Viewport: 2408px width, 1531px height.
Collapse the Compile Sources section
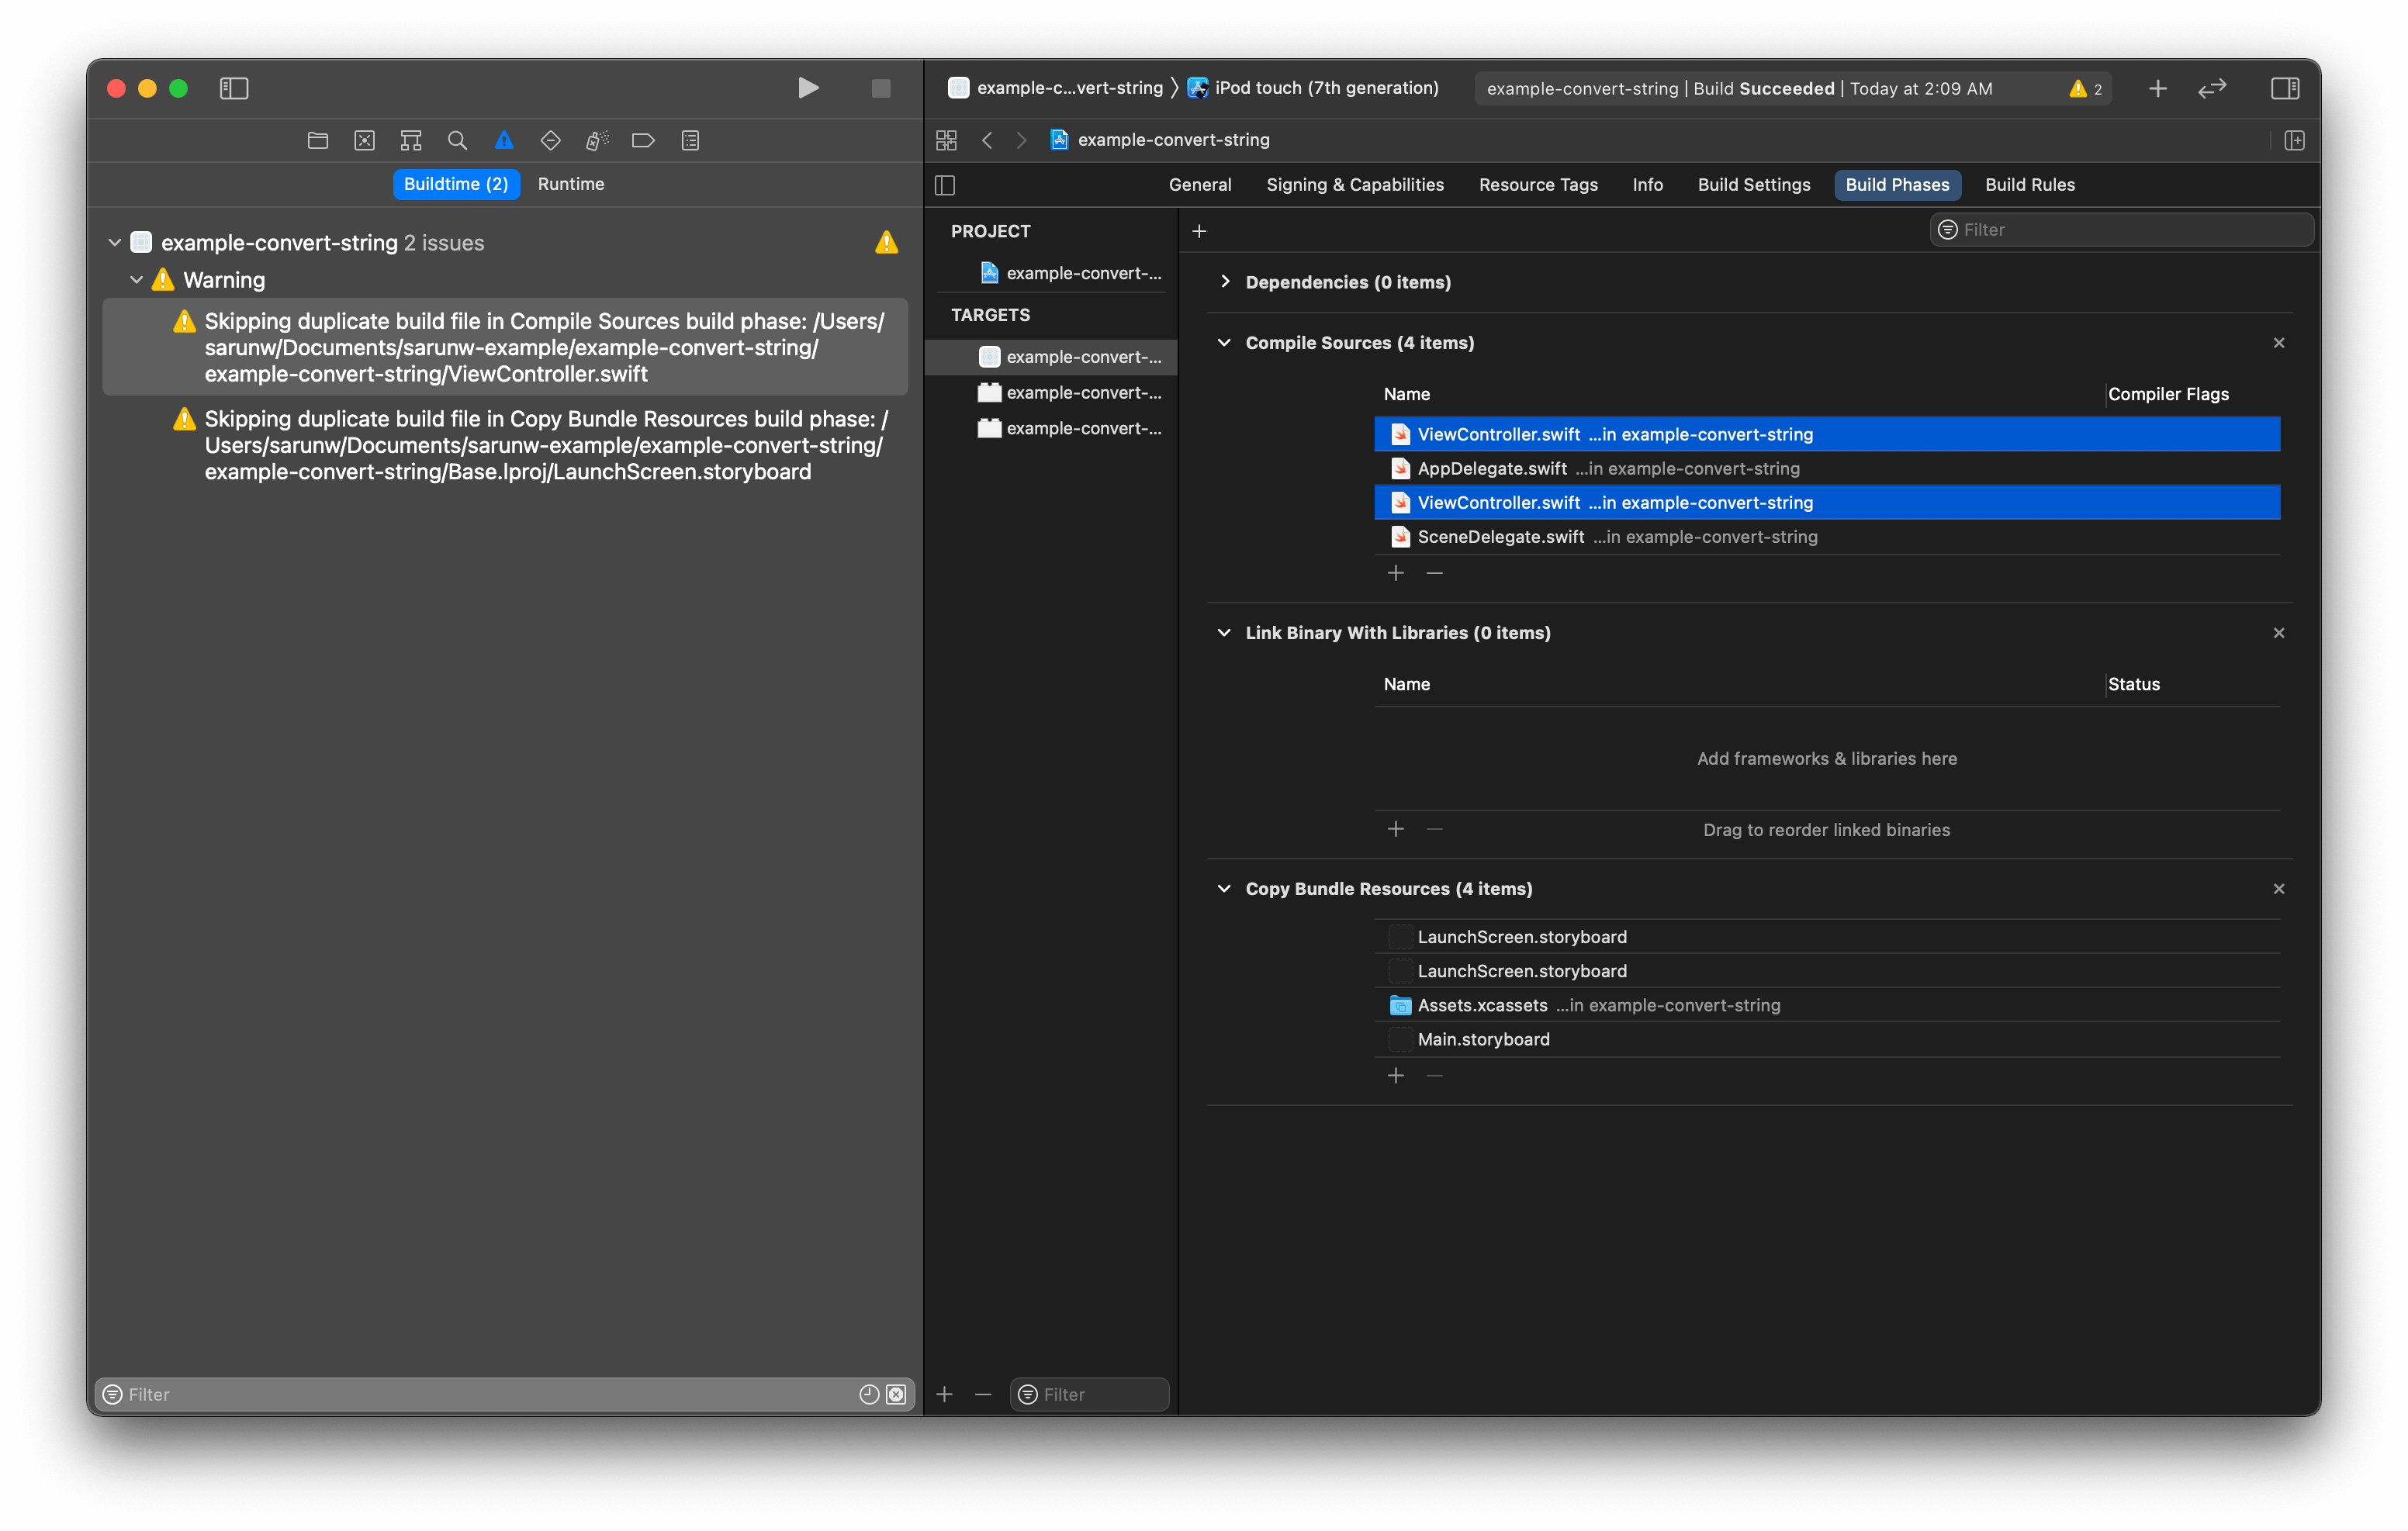1224,343
